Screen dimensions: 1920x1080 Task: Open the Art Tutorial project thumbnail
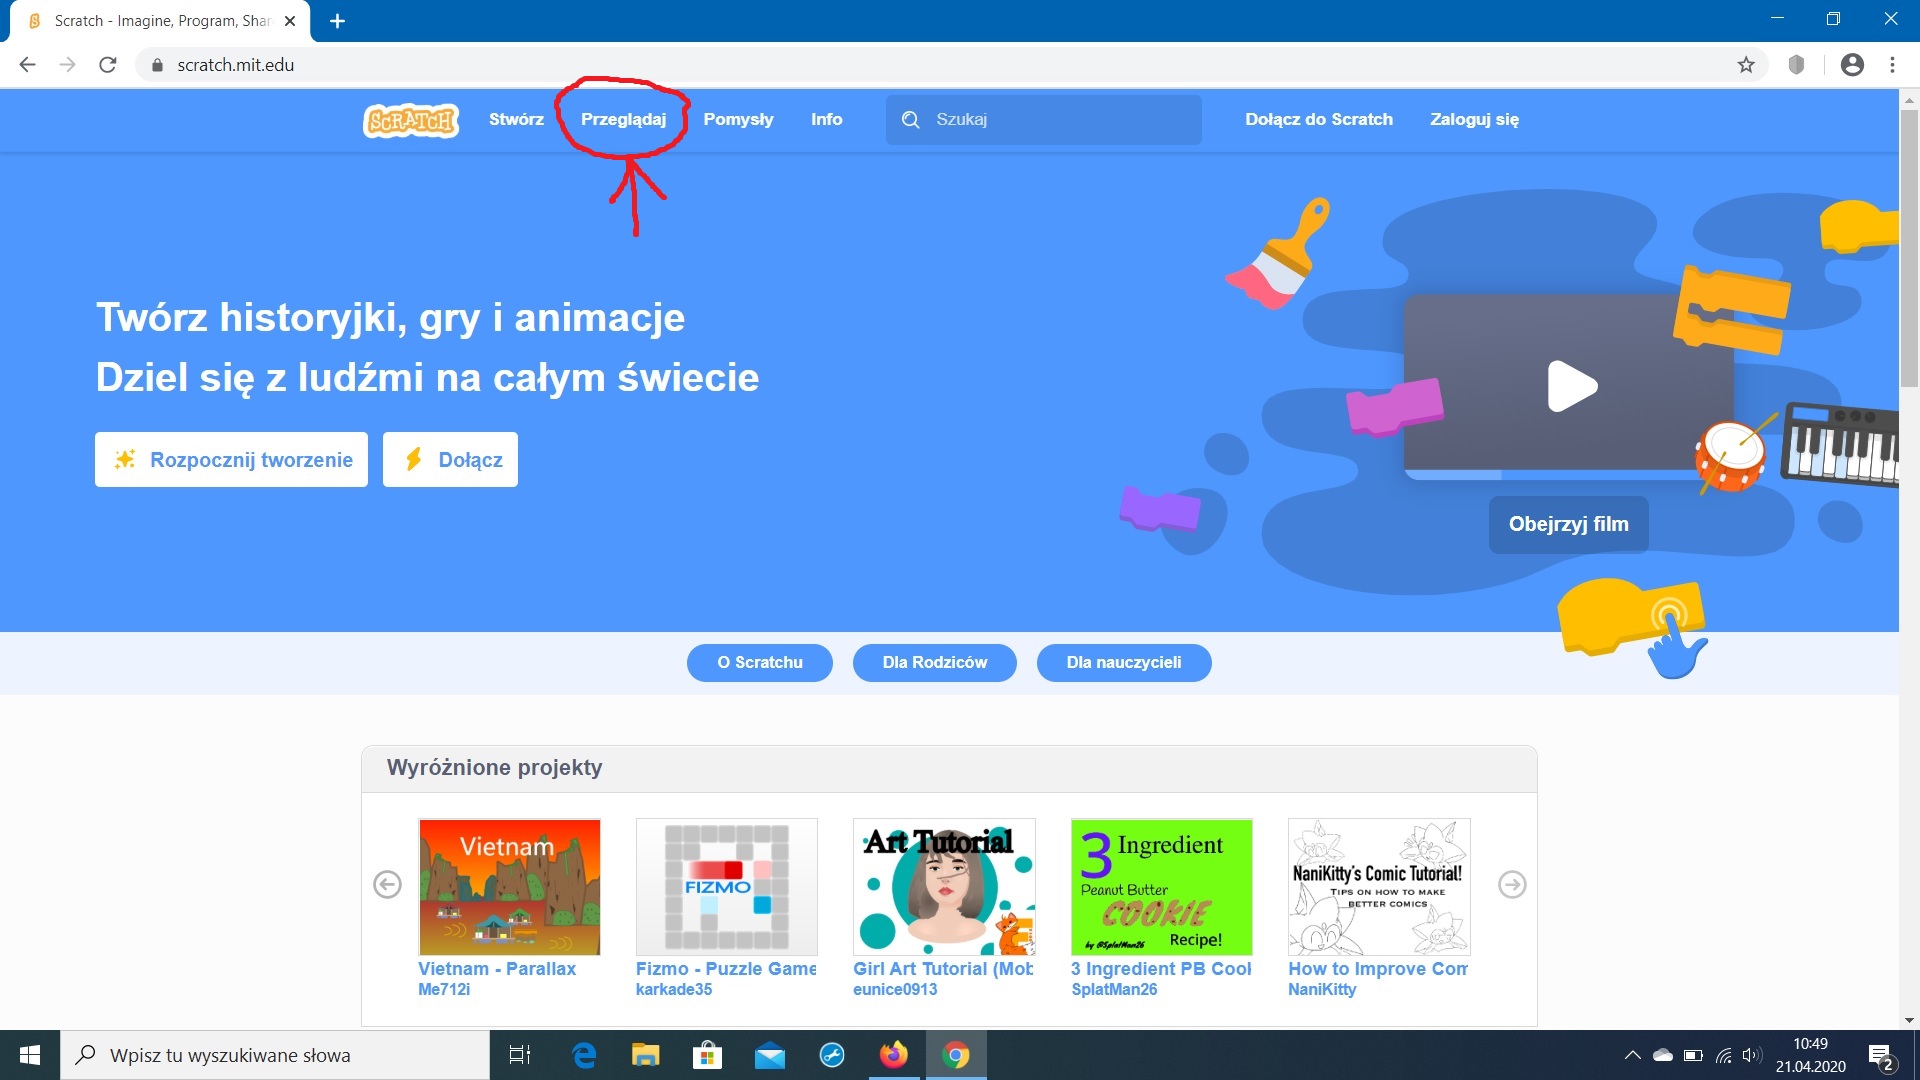click(x=944, y=887)
